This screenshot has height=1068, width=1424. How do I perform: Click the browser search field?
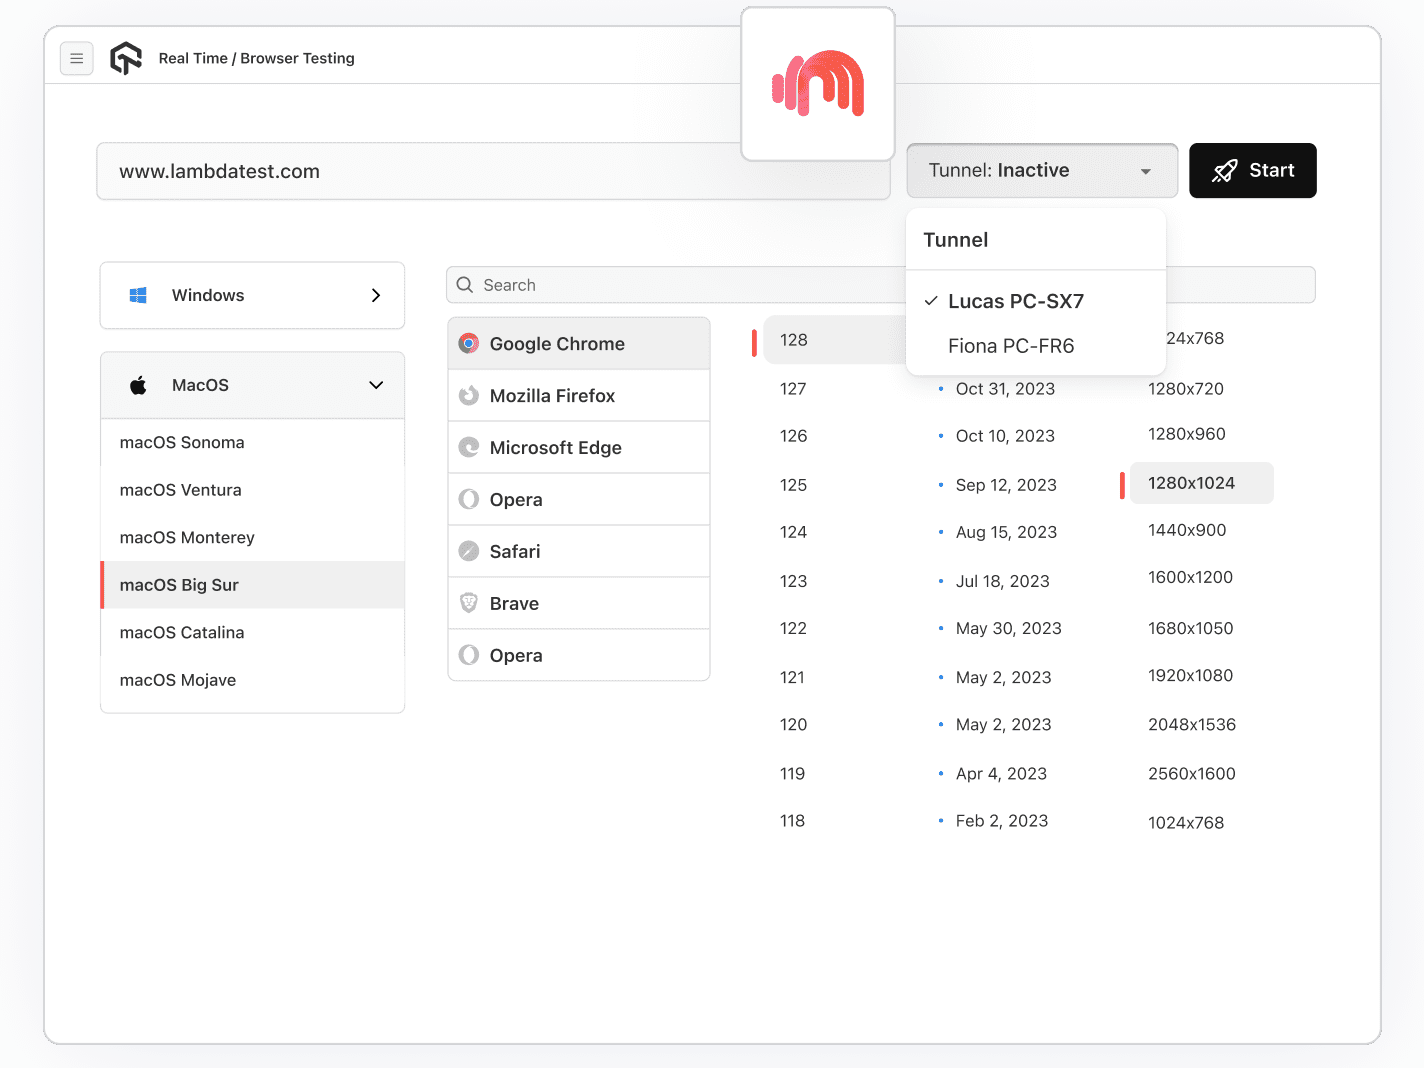click(x=600, y=284)
